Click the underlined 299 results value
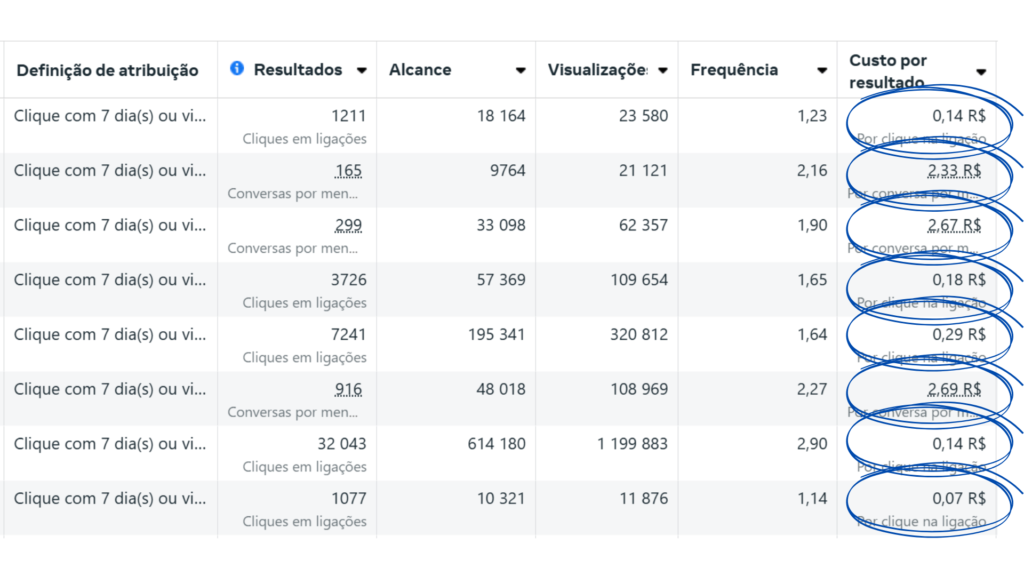The width and height of the screenshot is (1024, 576). [x=349, y=226]
